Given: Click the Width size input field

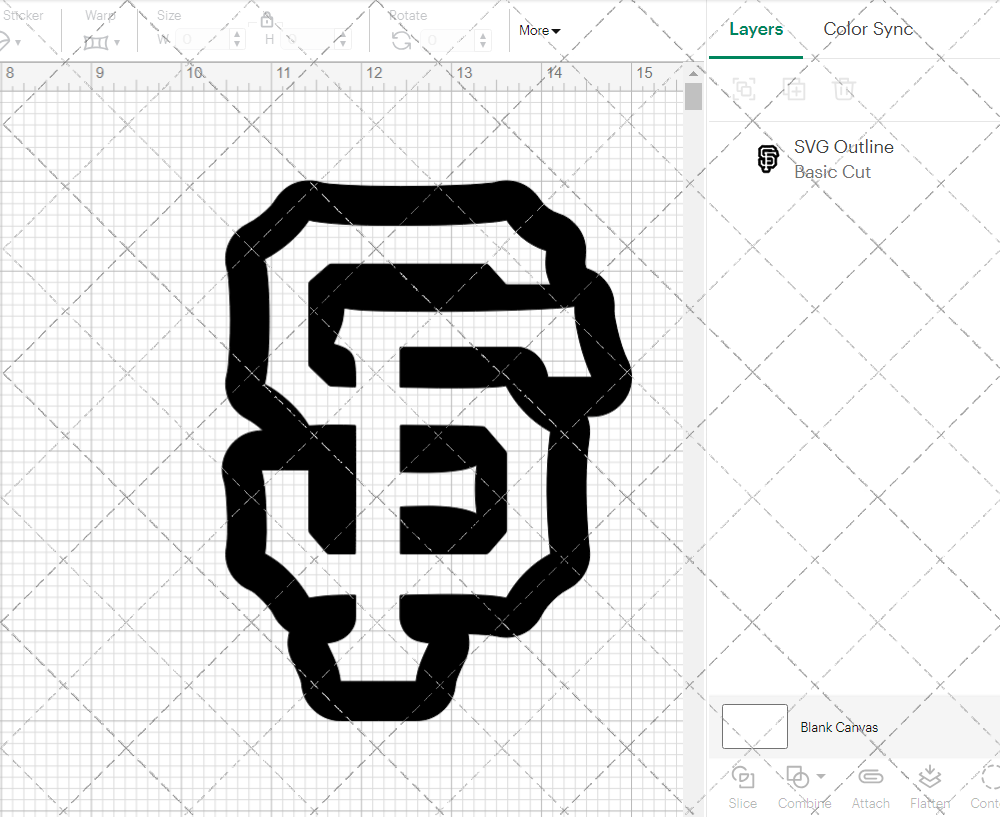Looking at the screenshot, I should coord(205,40).
